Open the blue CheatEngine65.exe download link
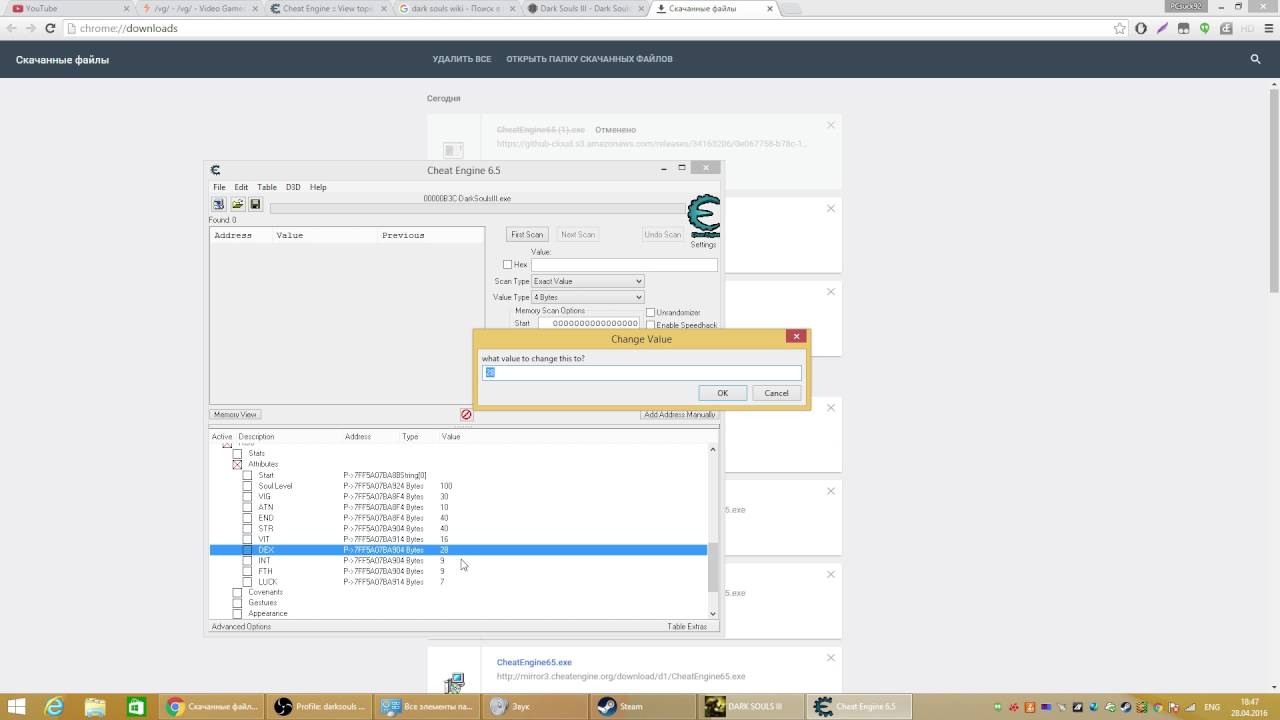This screenshot has height=720, width=1280. (x=534, y=662)
